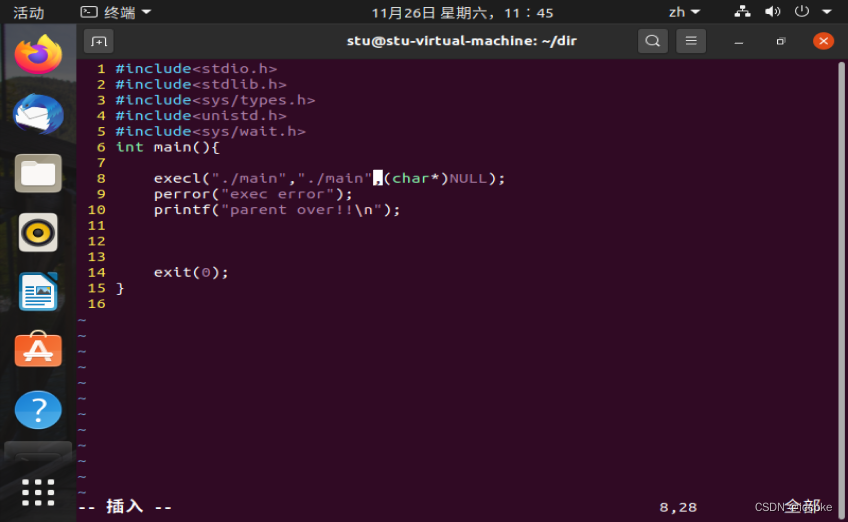848x522 pixels.
Task: Maximize the terminal window
Action: pos(780,42)
